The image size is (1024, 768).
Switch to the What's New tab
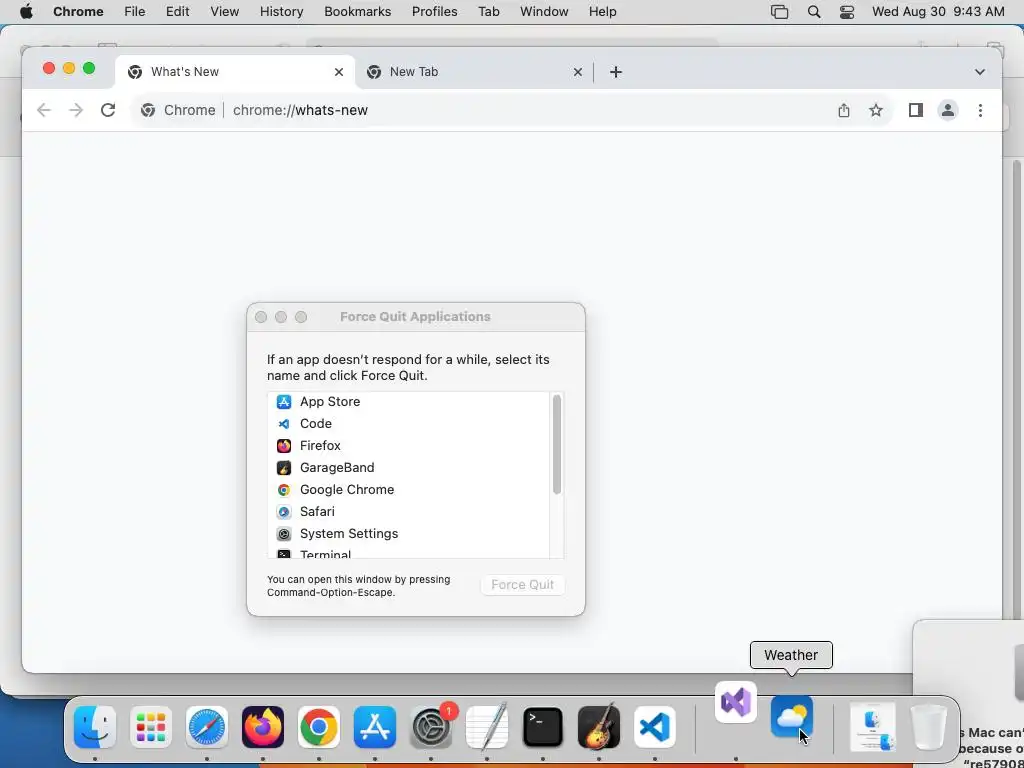pyautogui.click(x=235, y=72)
